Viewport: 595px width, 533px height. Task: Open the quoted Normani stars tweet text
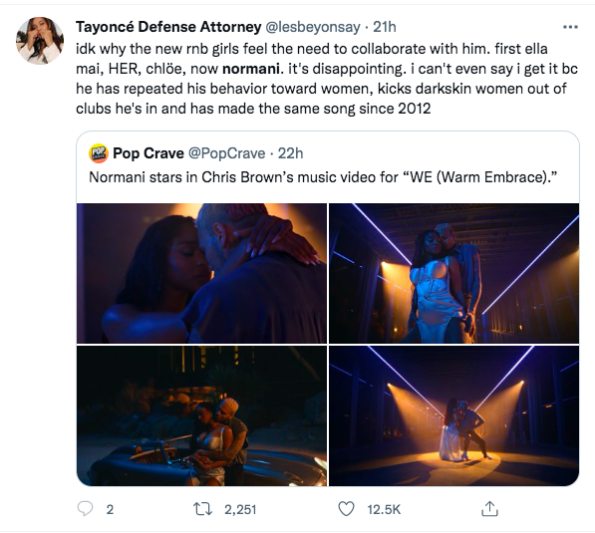(323, 177)
